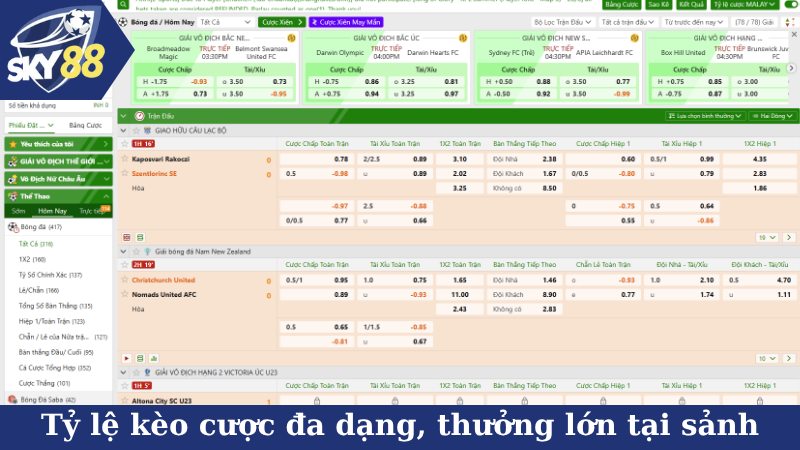Collapse the Thể Thao sidebar section

click(58, 196)
